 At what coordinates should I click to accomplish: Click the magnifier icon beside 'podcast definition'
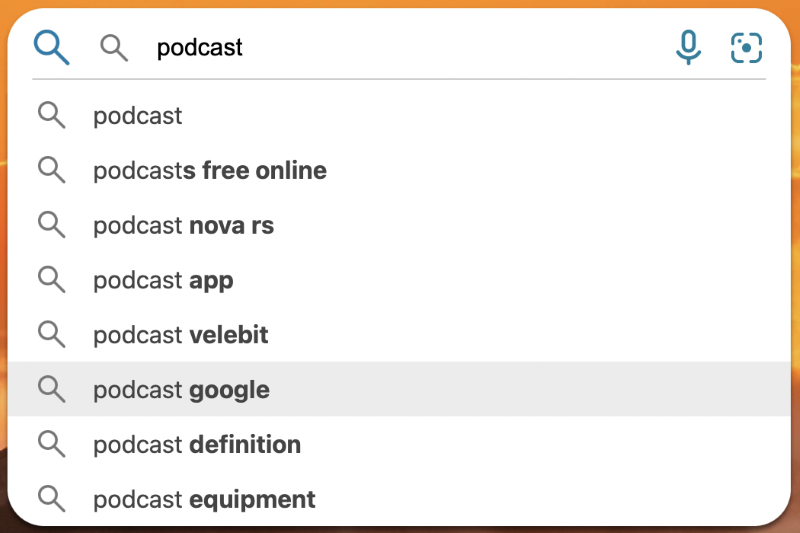pyautogui.click(x=52, y=444)
